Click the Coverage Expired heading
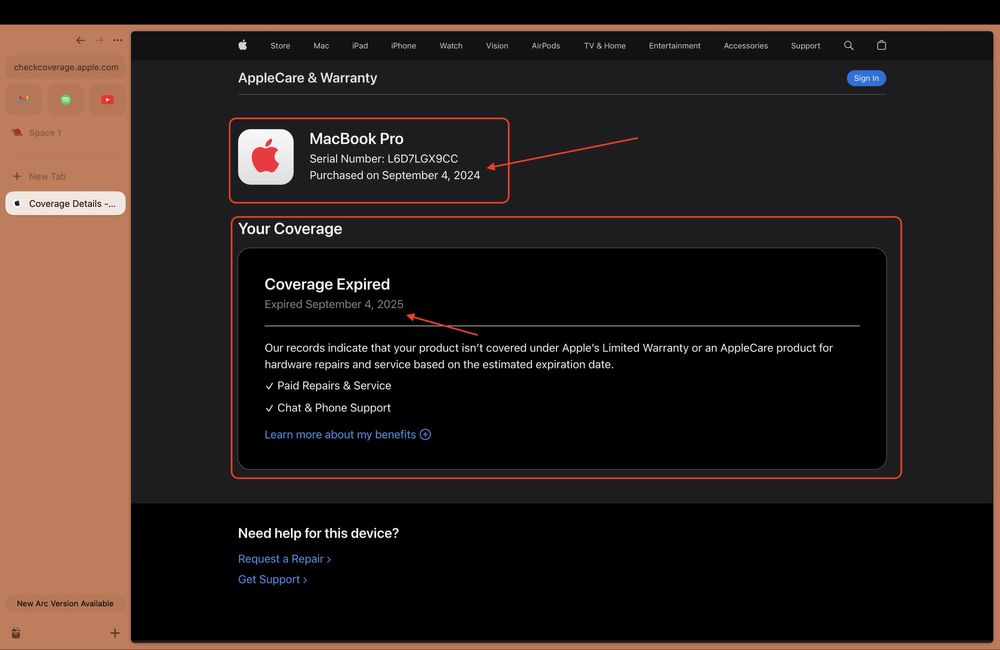The image size is (1000, 650). pyautogui.click(x=327, y=284)
